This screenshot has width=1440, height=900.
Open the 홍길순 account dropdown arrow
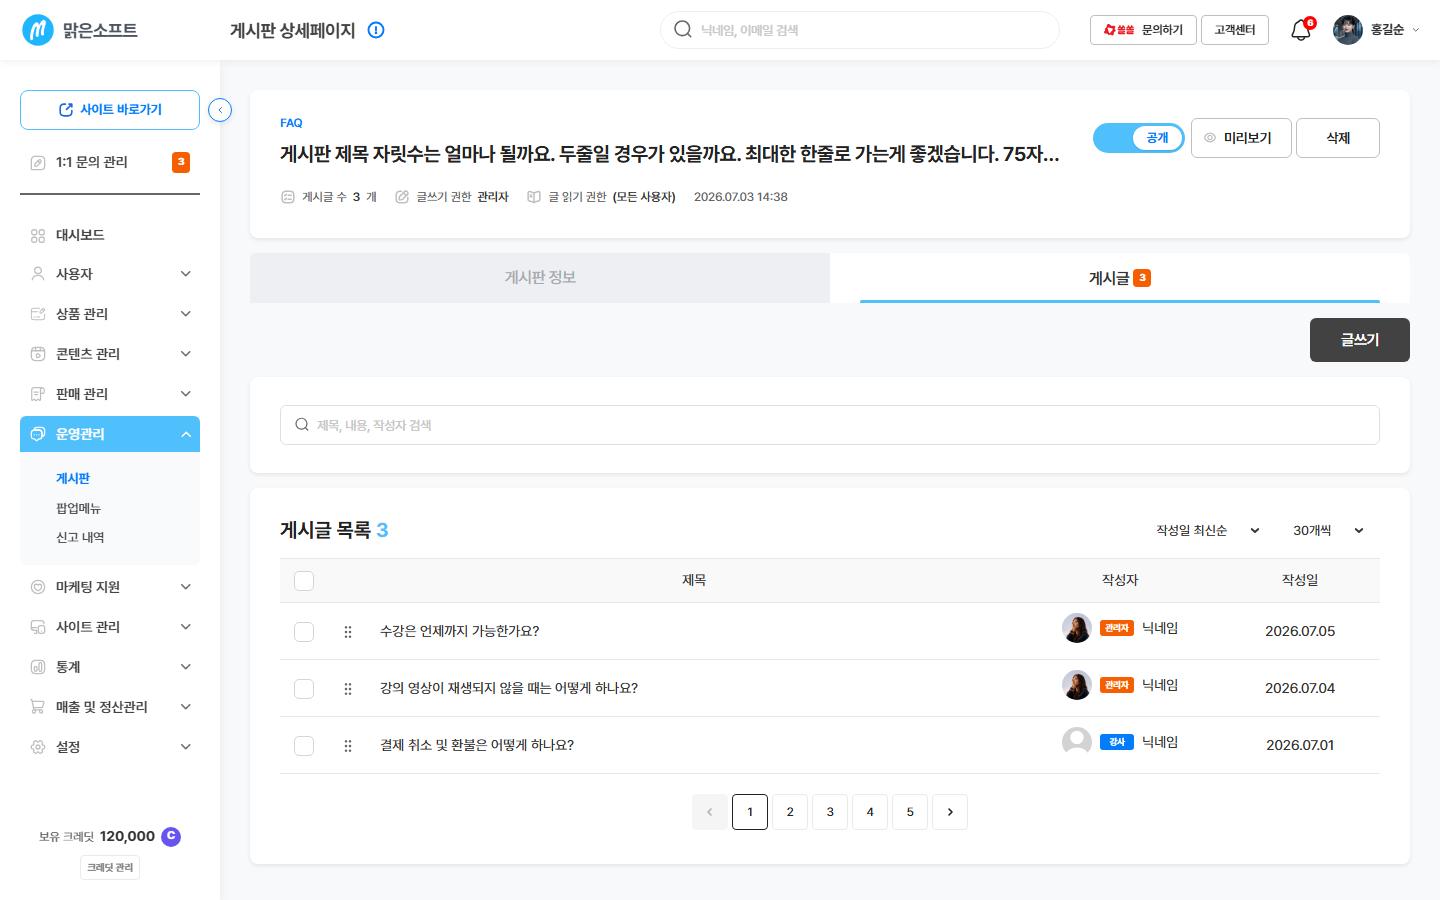coord(1415,30)
